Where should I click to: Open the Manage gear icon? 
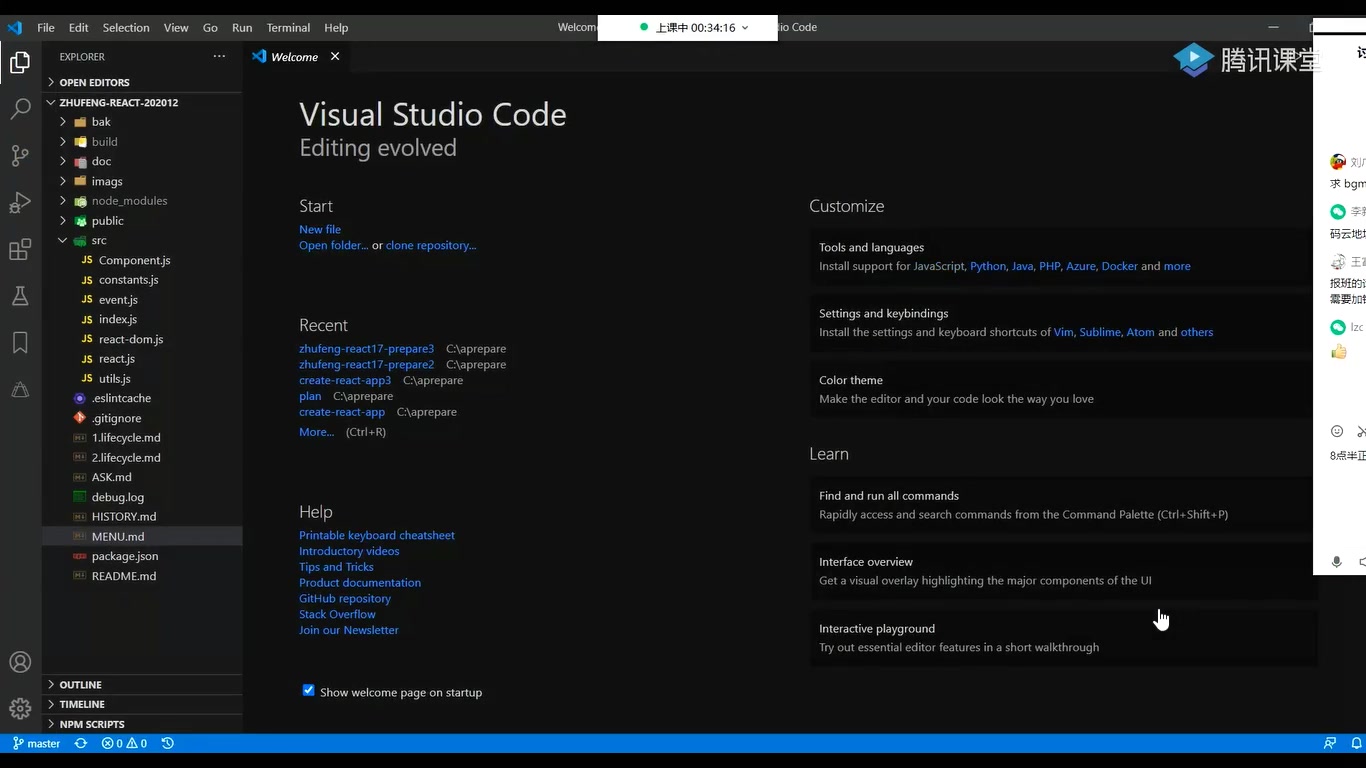tap(20, 708)
